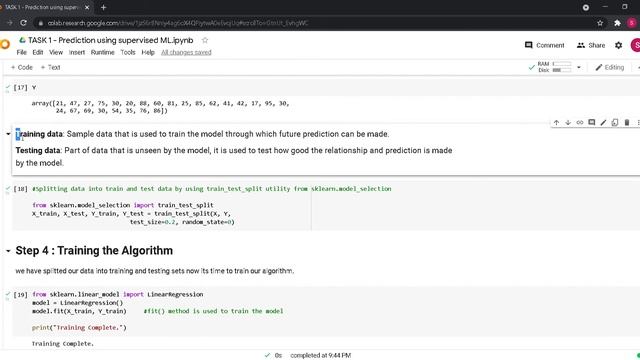The height and width of the screenshot is (360, 640).
Task: Delete the selected cell with trash icon
Action: click(x=627, y=122)
